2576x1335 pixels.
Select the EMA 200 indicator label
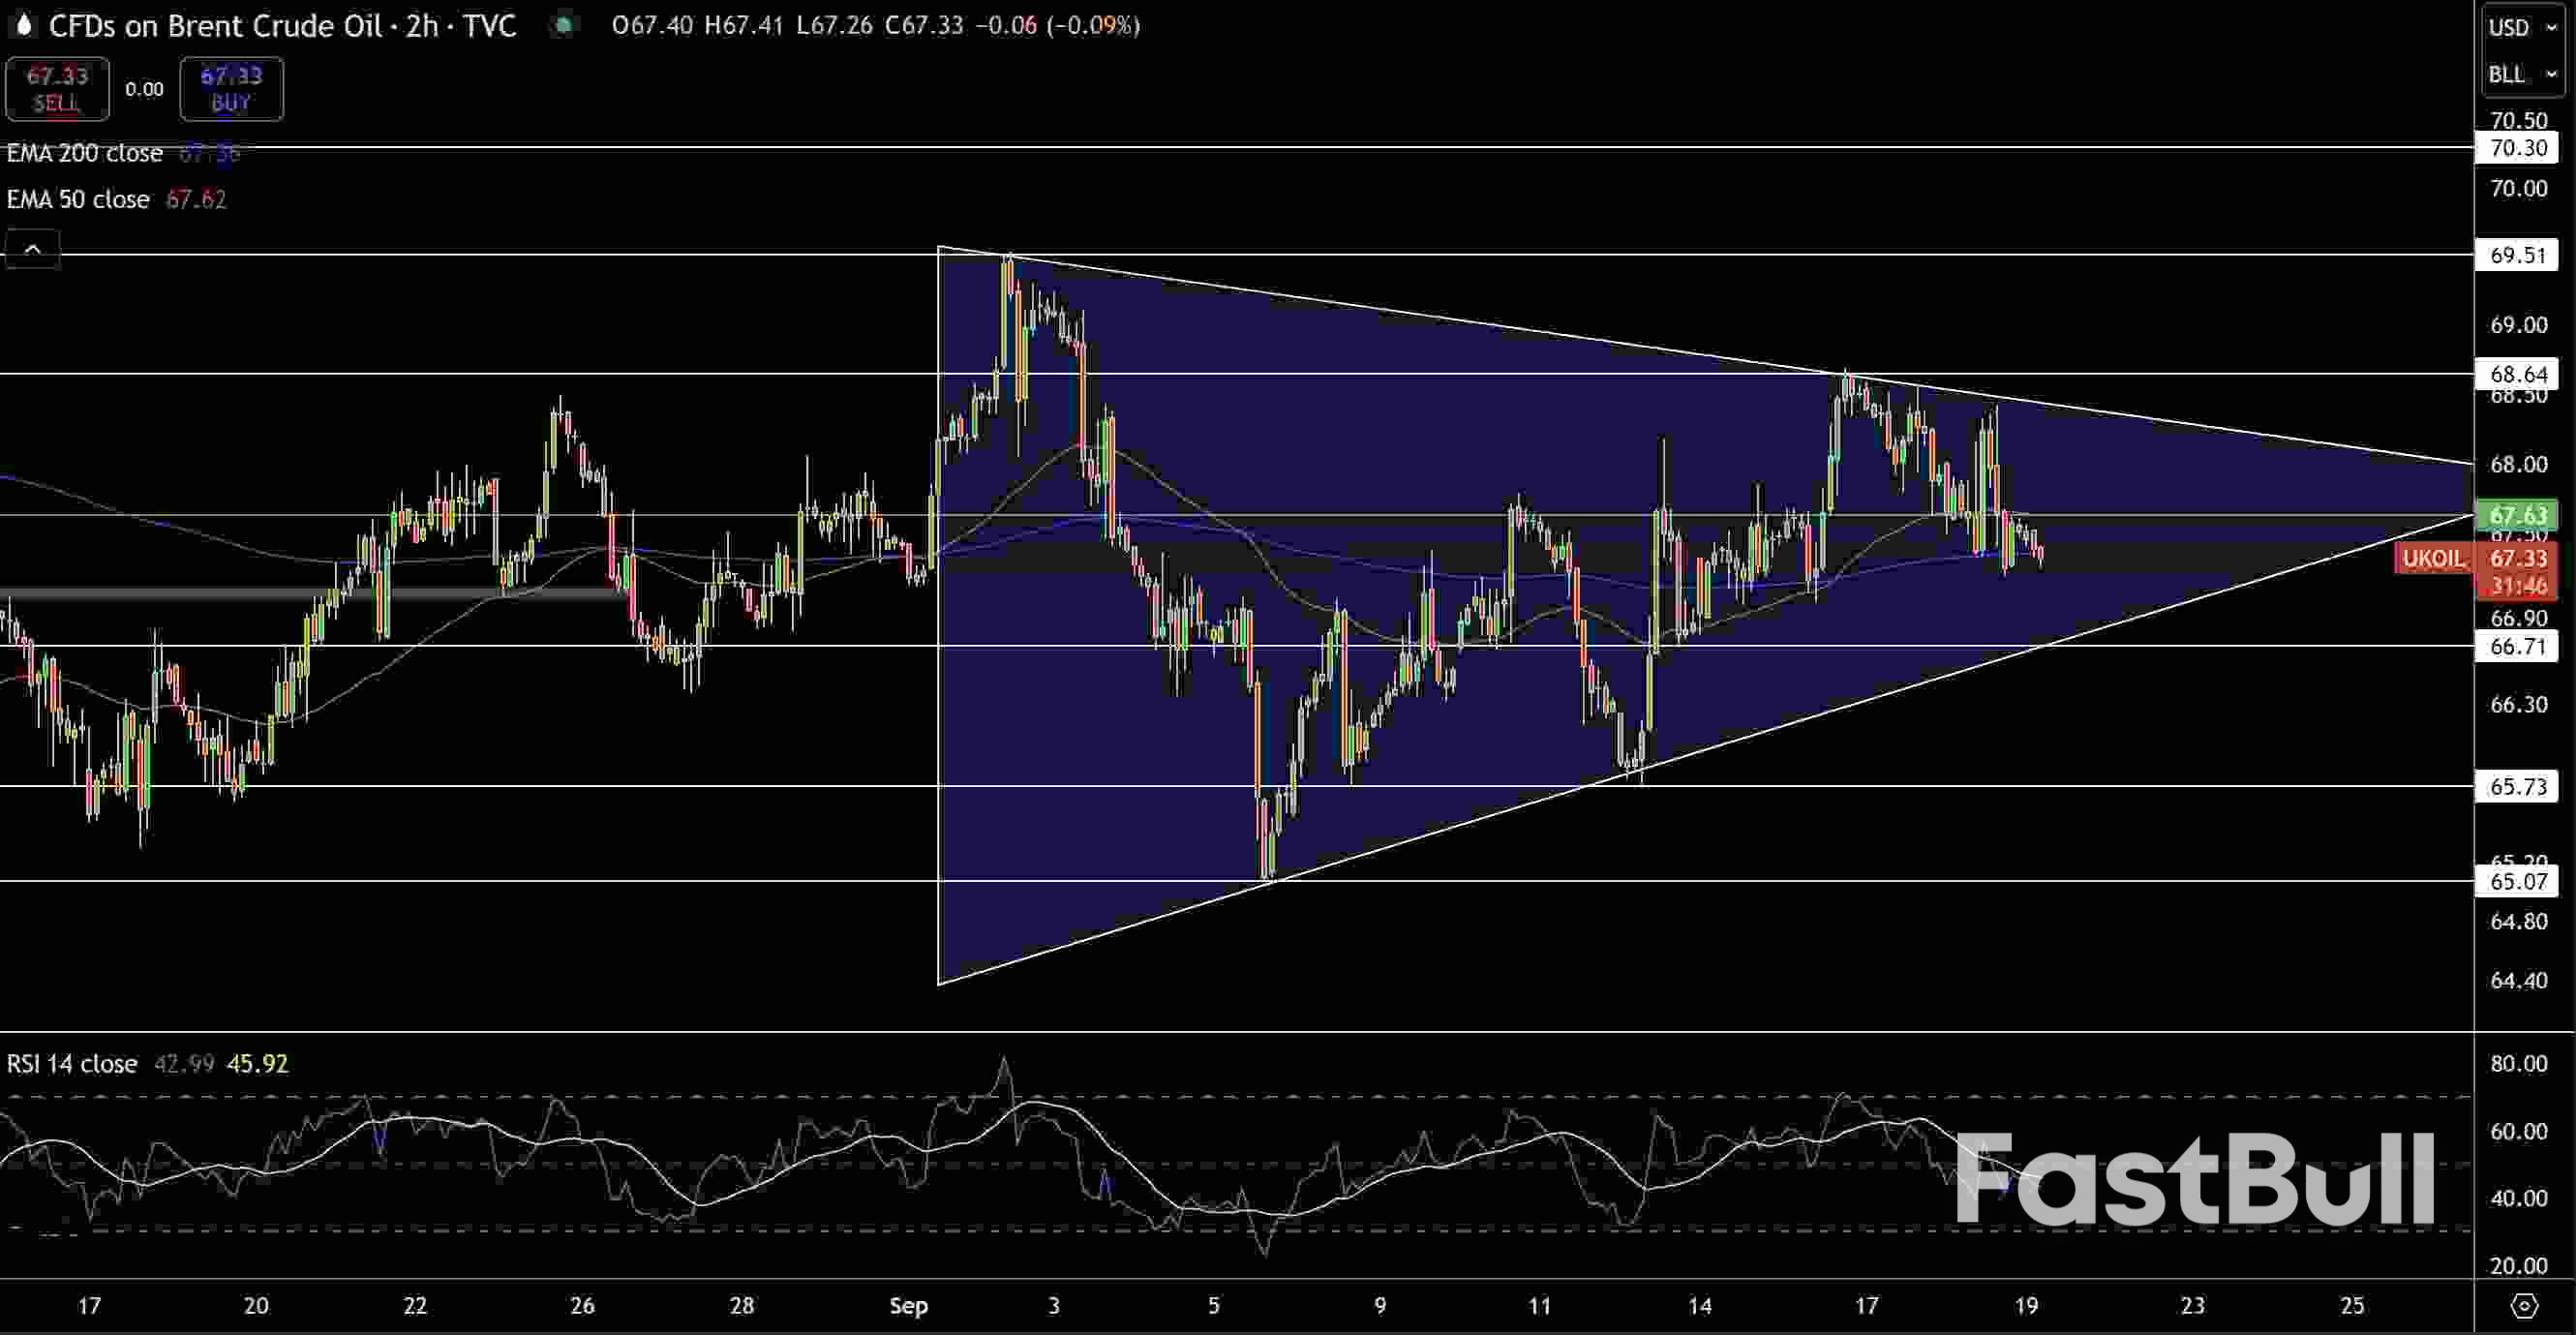coord(84,153)
